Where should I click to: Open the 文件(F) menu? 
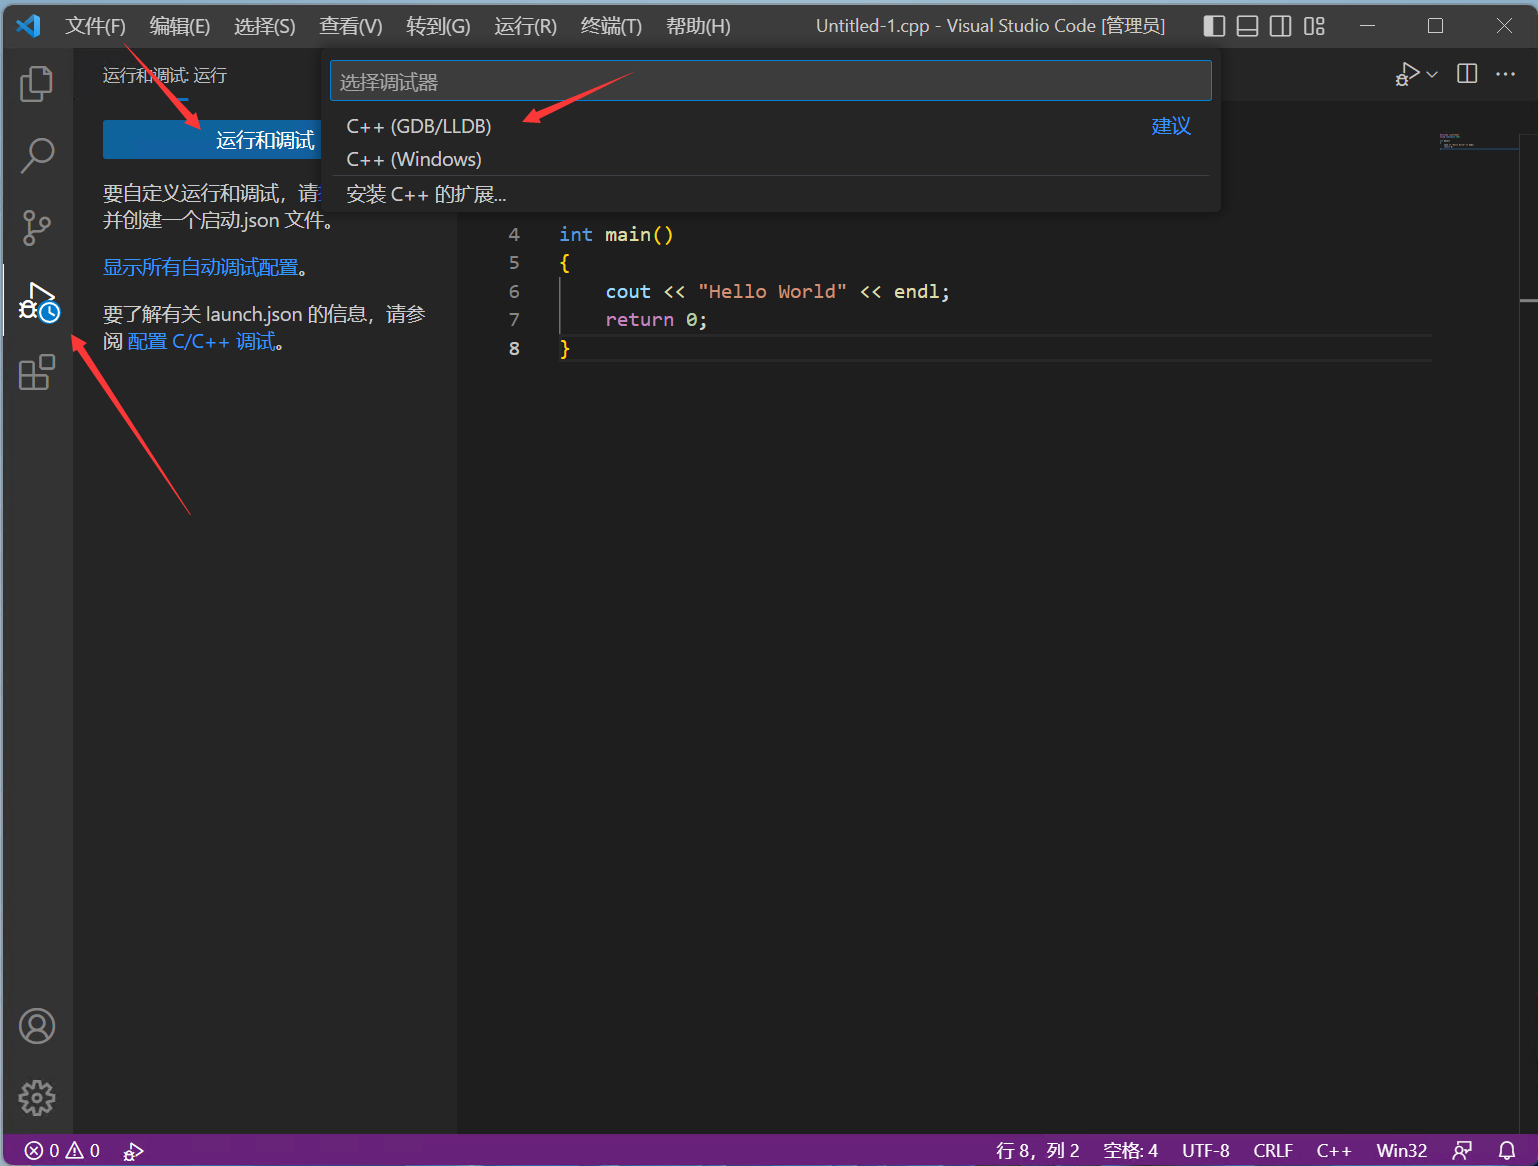coord(95,26)
